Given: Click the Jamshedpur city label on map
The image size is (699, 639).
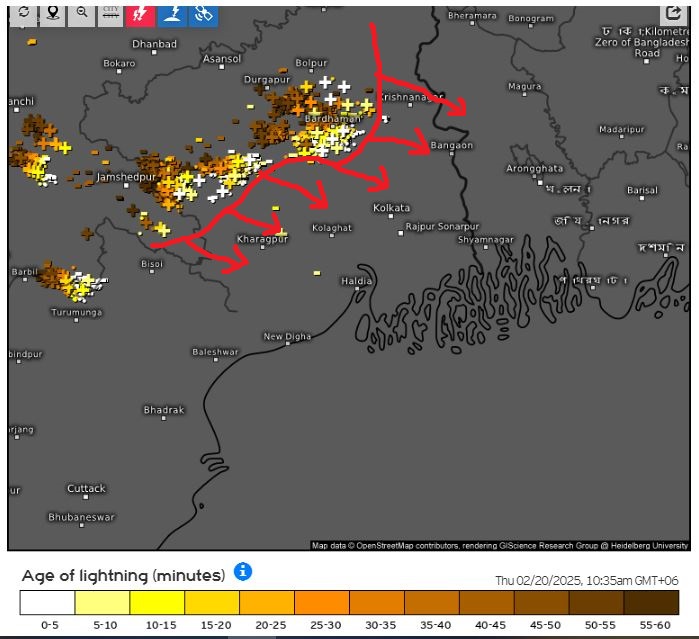Looking at the screenshot, I should tap(127, 177).
